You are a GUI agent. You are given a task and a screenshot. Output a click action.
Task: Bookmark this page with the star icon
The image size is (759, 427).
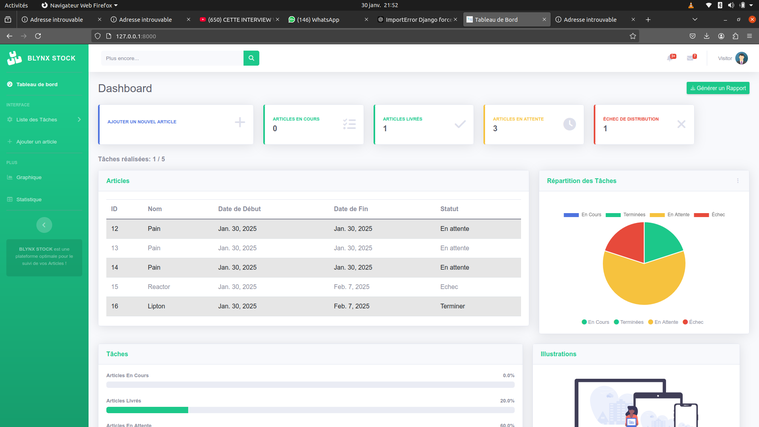633,36
